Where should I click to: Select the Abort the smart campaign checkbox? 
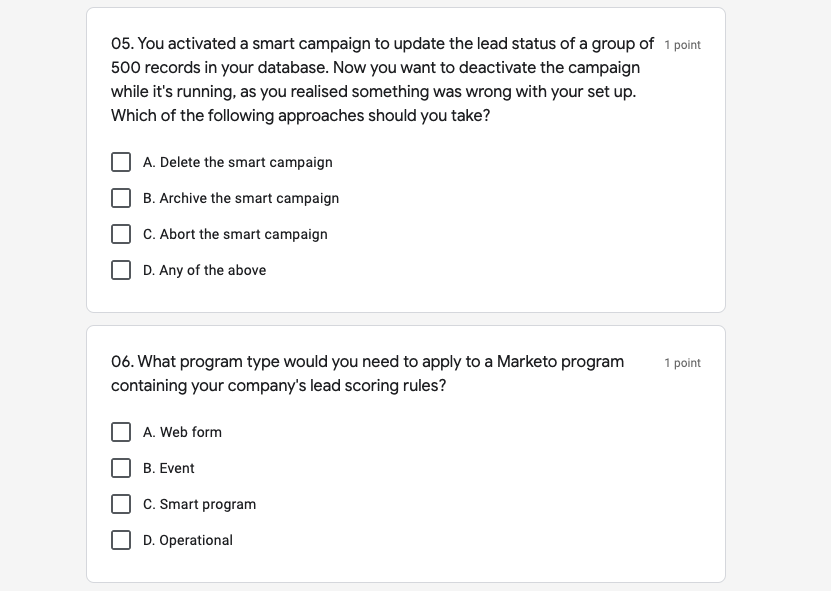(121, 234)
